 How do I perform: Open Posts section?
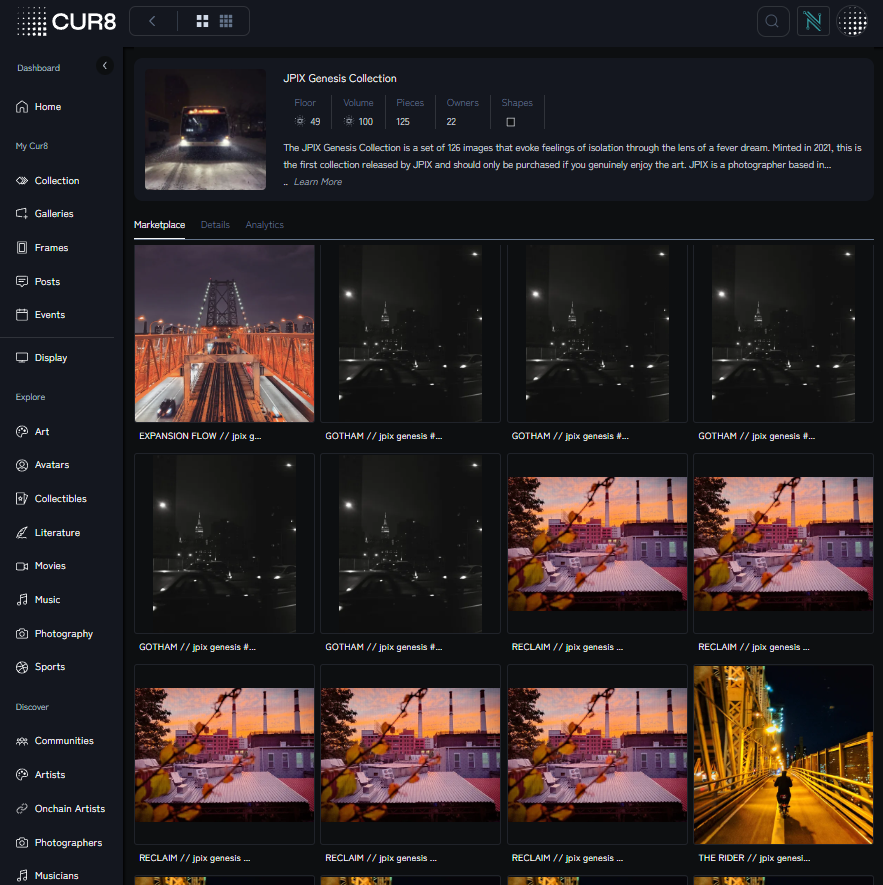[x=38, y=282]
